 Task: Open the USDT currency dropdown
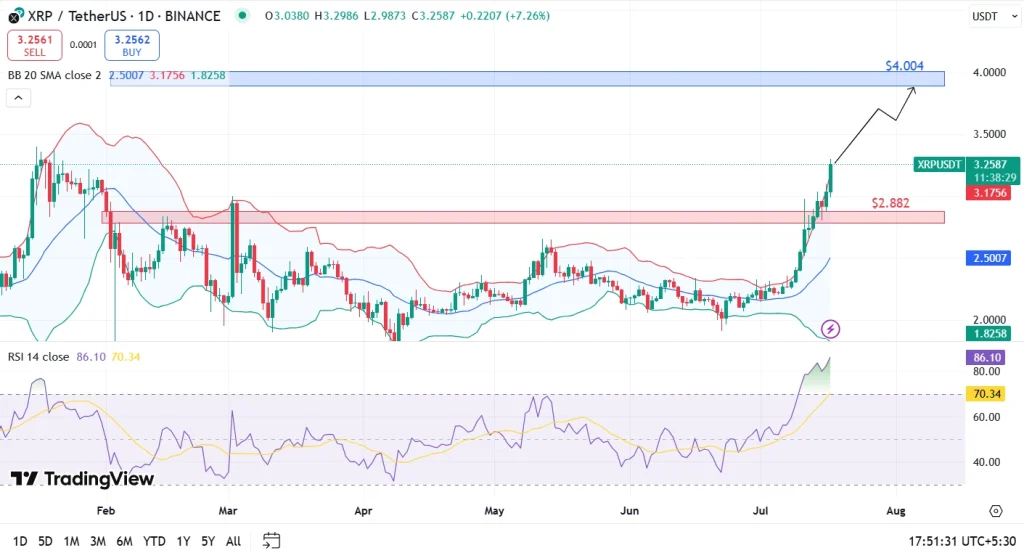tap(994, 16)
